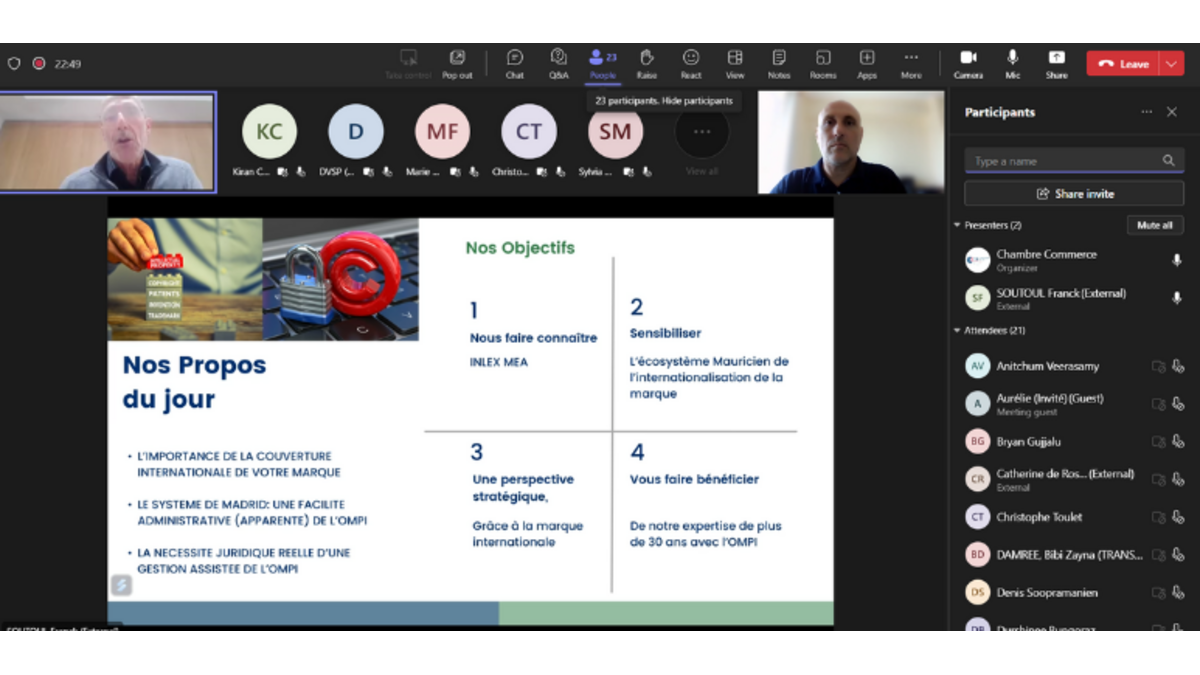Click the Share invite button

[x=1074, y=194]
